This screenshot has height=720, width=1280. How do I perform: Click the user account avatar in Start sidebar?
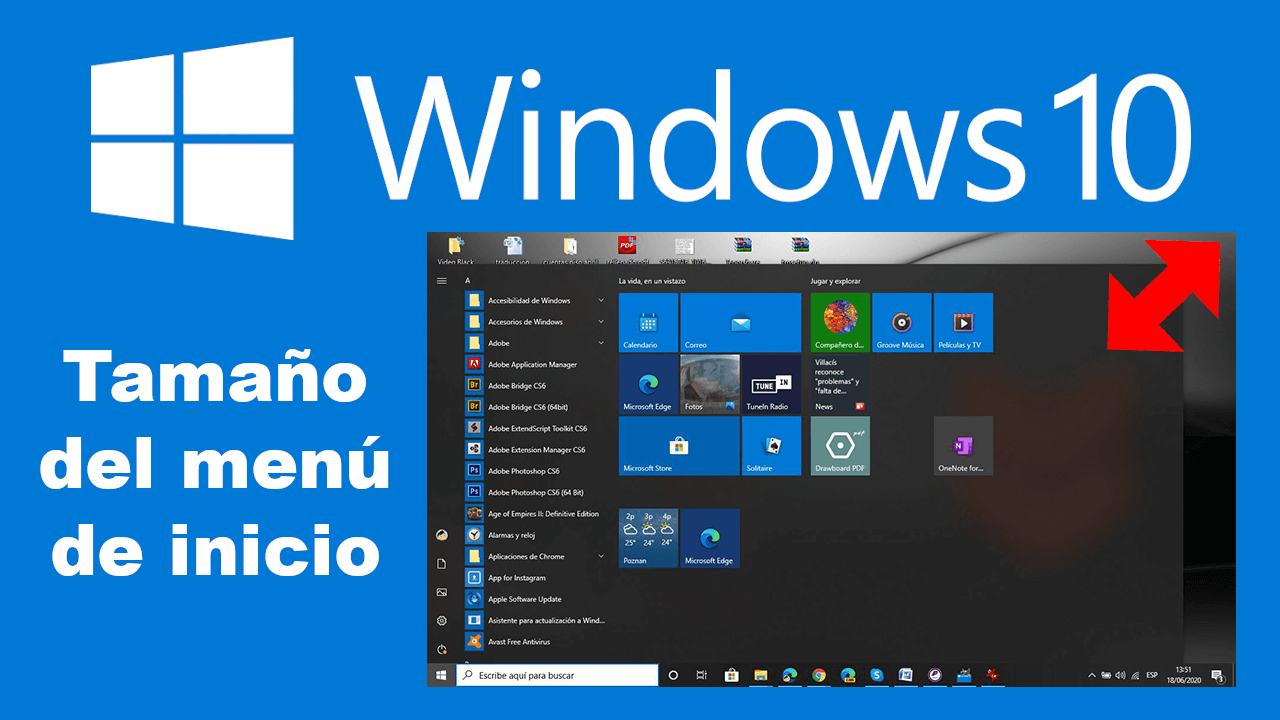click(x=442, y=535)
